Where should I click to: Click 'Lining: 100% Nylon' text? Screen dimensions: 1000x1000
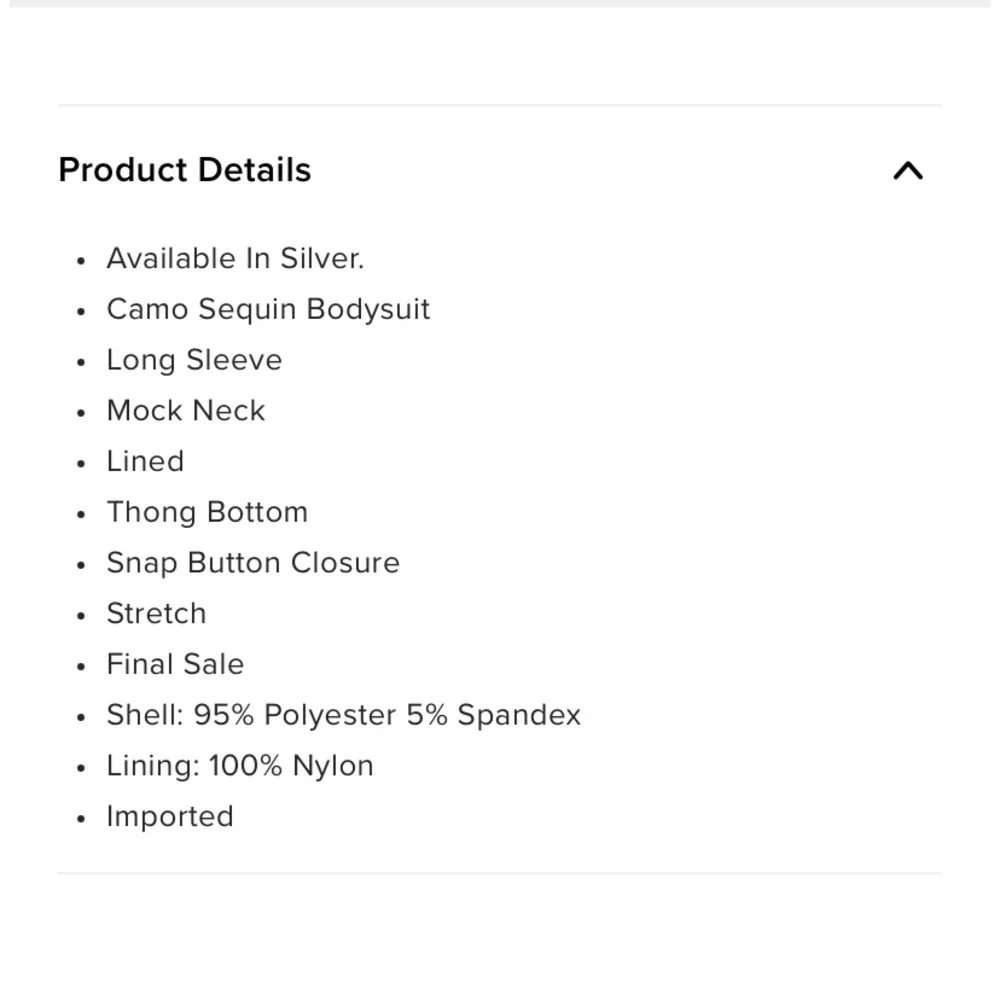[240, 766]
